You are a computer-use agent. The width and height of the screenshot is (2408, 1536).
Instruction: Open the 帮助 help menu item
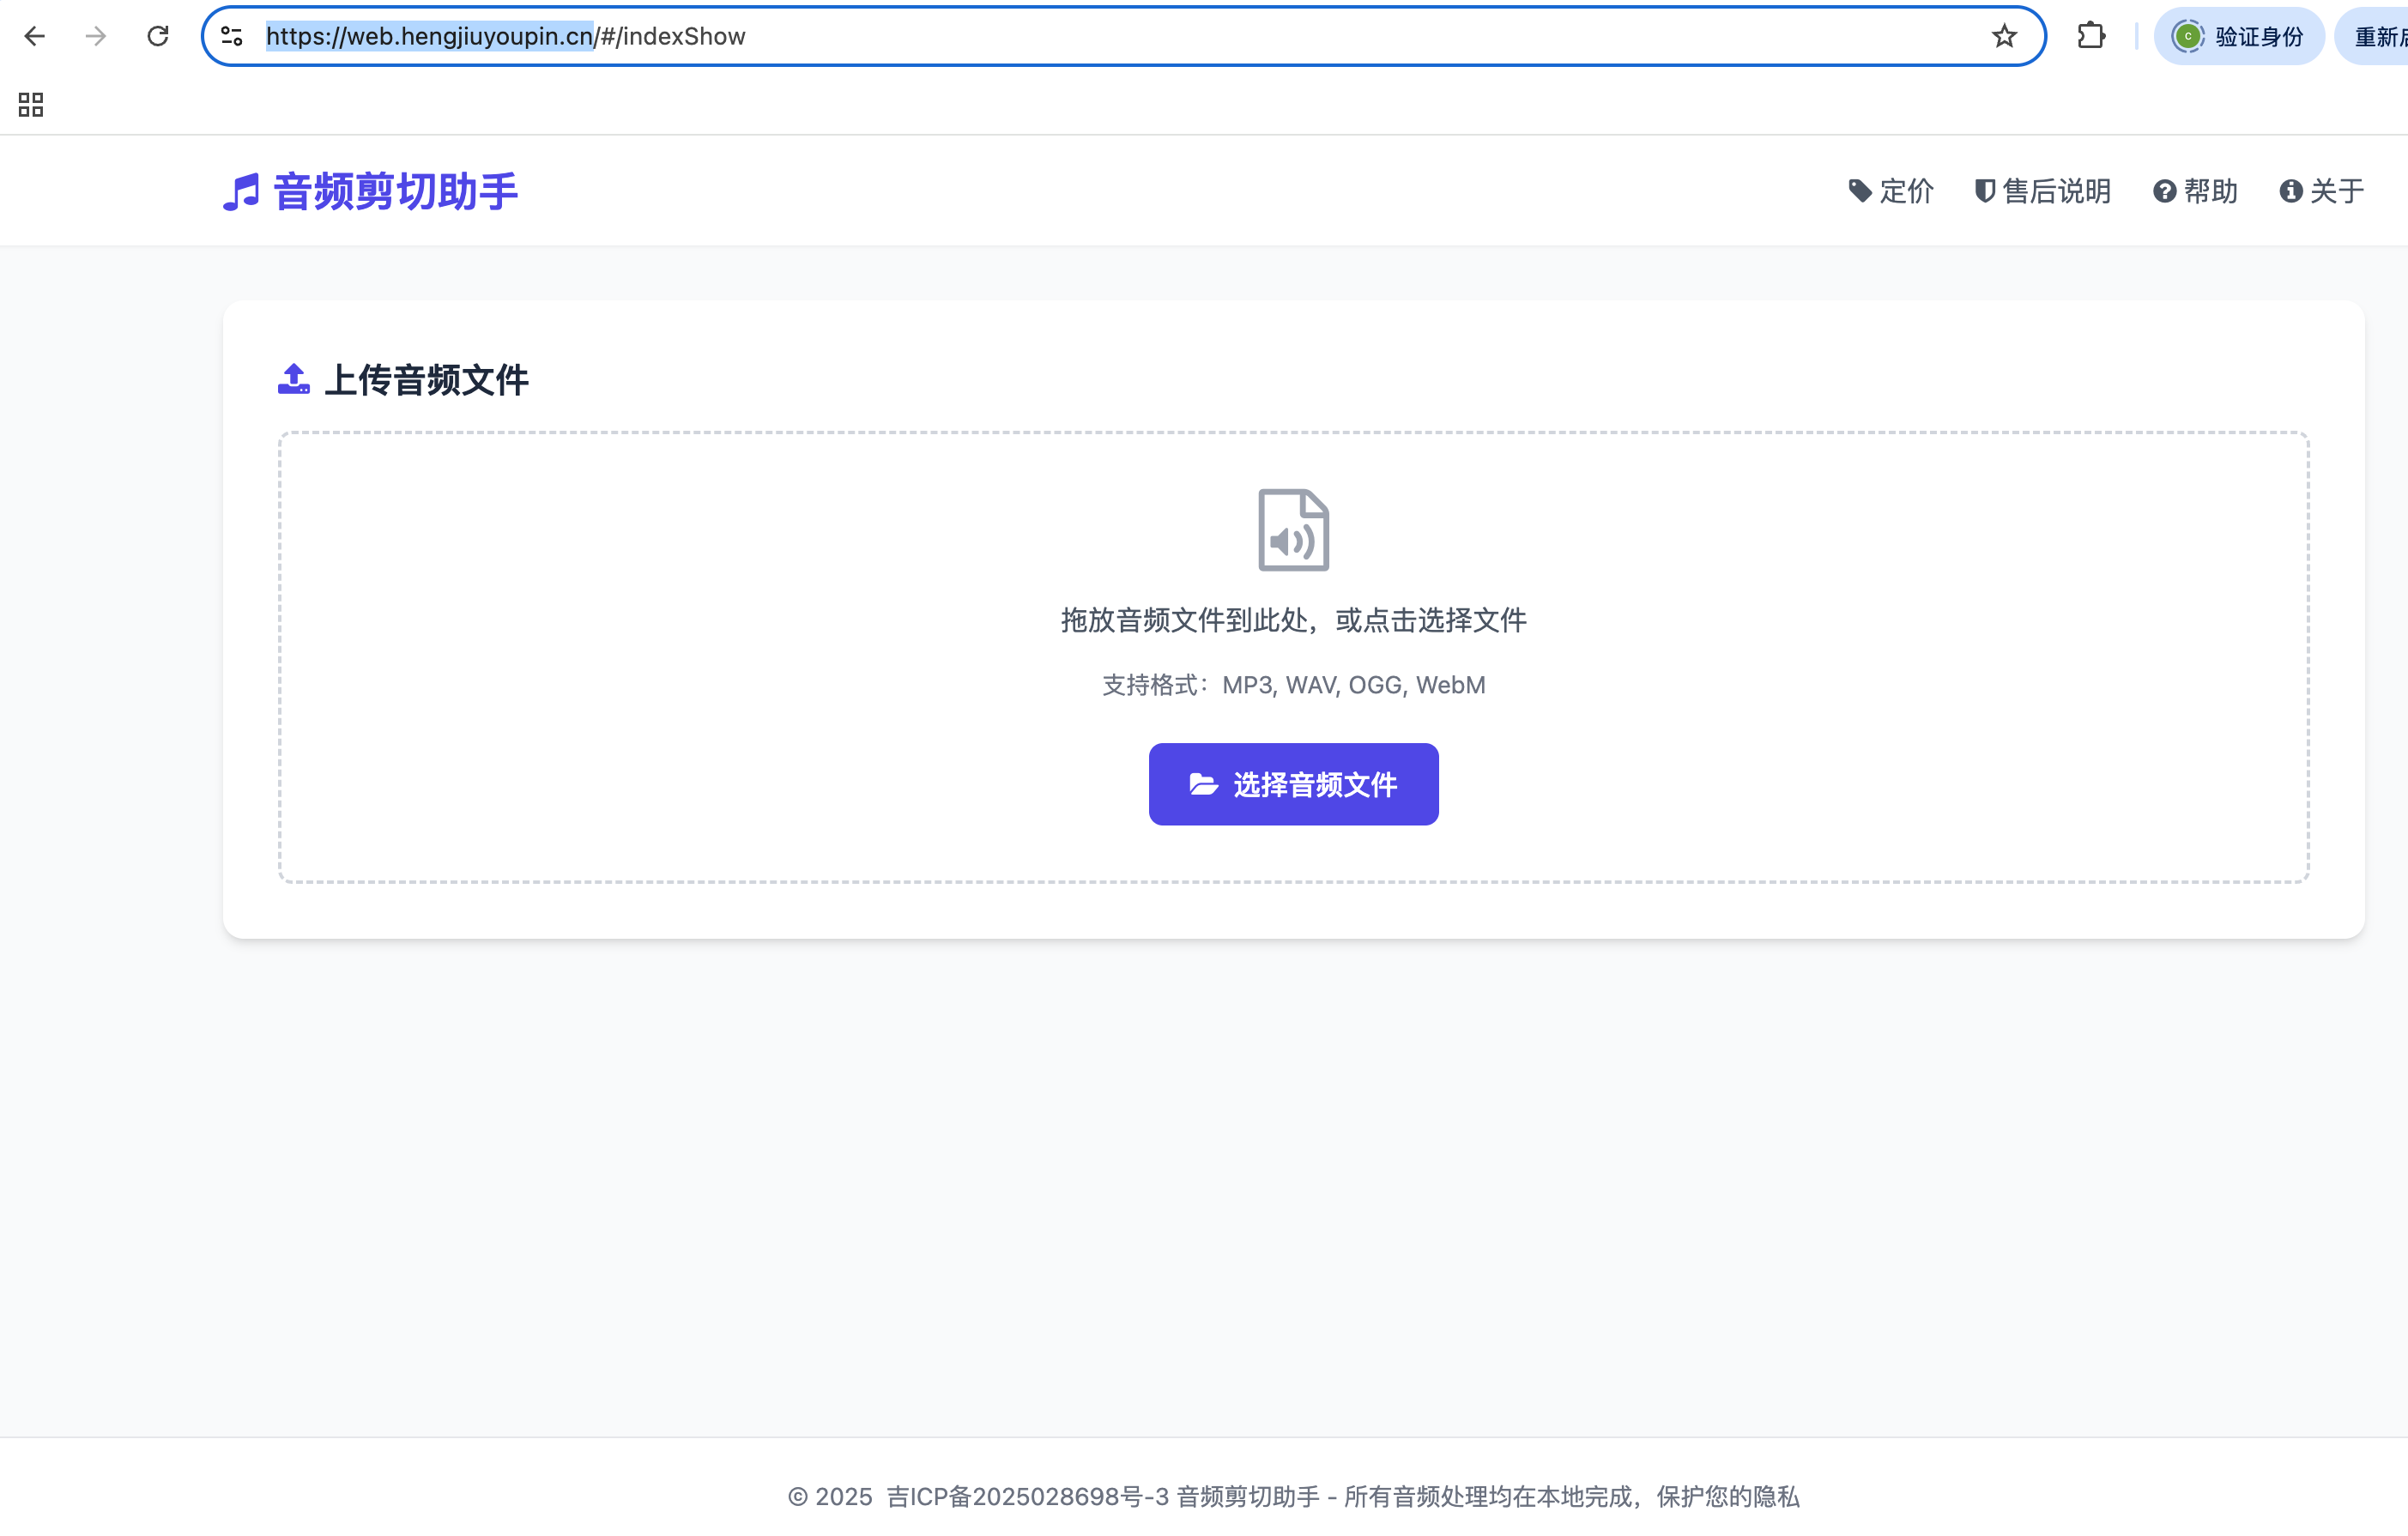tap(2195, 191)
